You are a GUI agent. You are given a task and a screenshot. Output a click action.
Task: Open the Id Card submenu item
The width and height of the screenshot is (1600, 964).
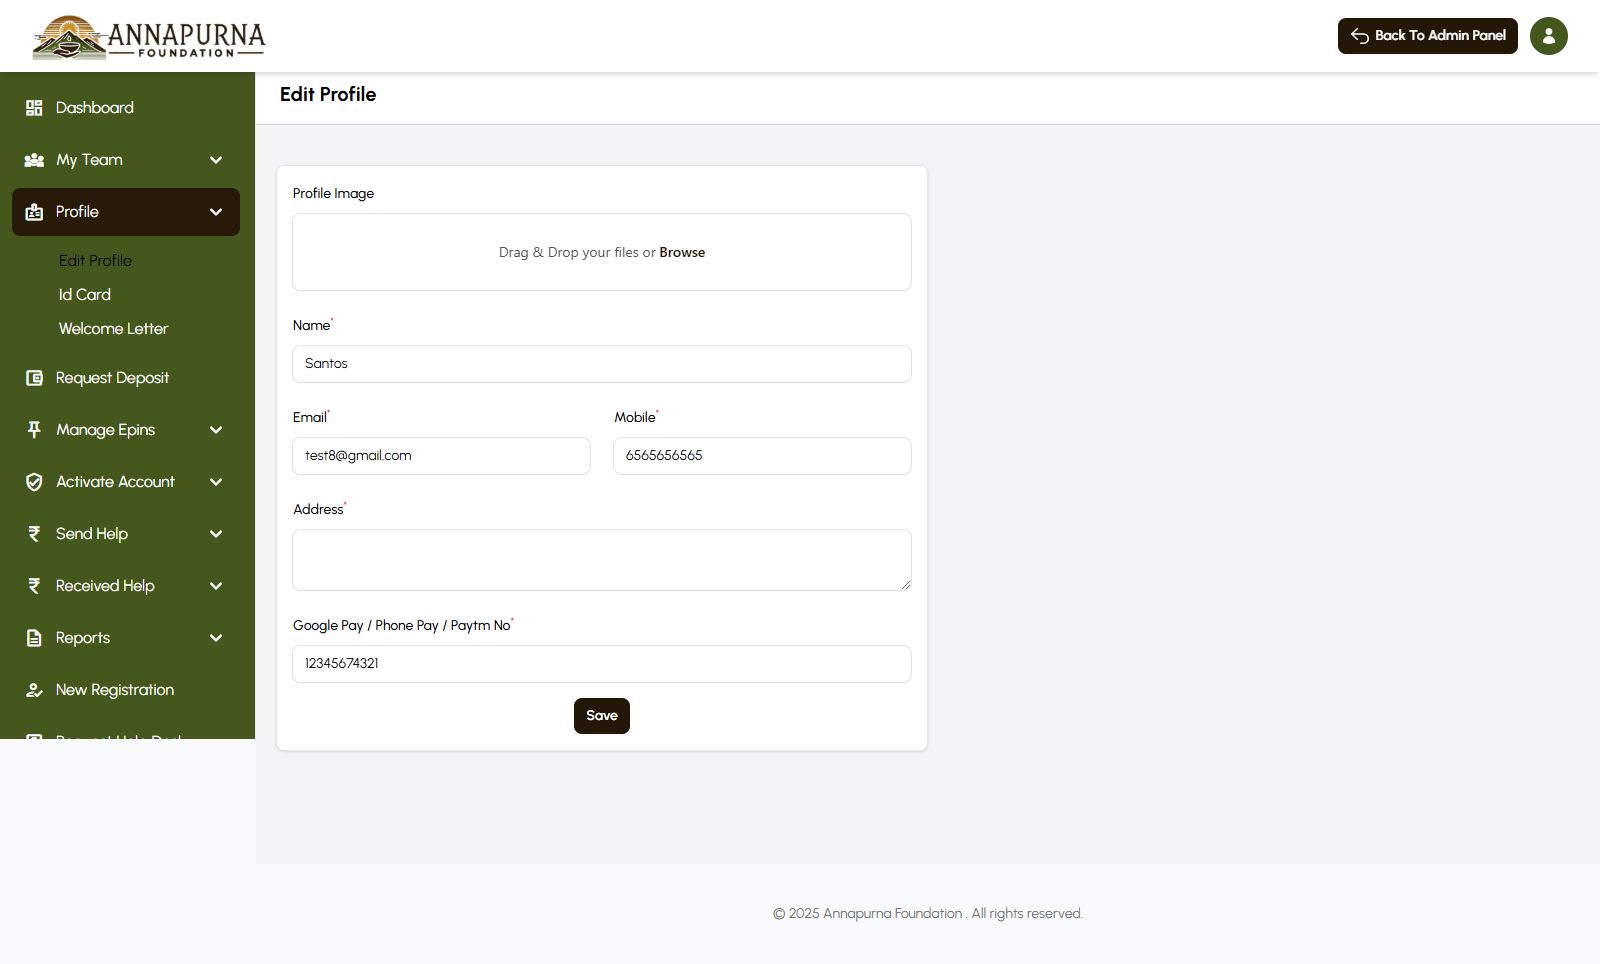click(x=85, y=295)
